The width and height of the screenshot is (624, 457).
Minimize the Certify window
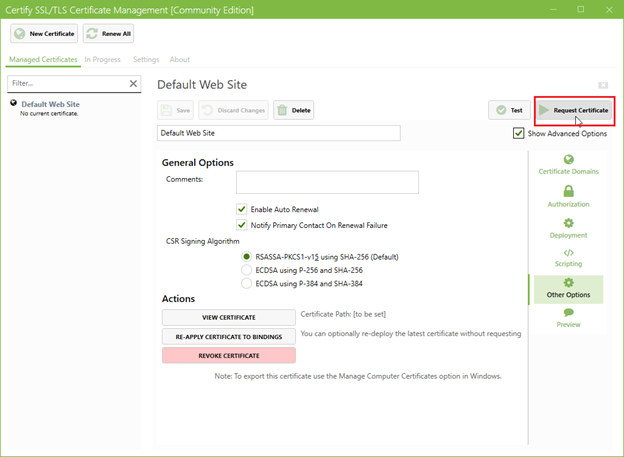[x=553, y=9]
